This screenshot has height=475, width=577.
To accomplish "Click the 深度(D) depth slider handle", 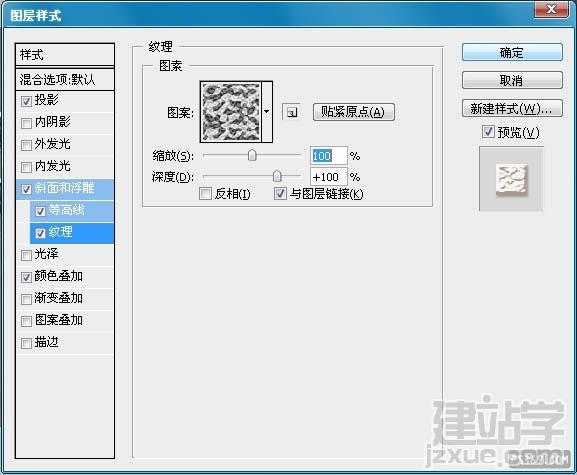I will 277,176.
